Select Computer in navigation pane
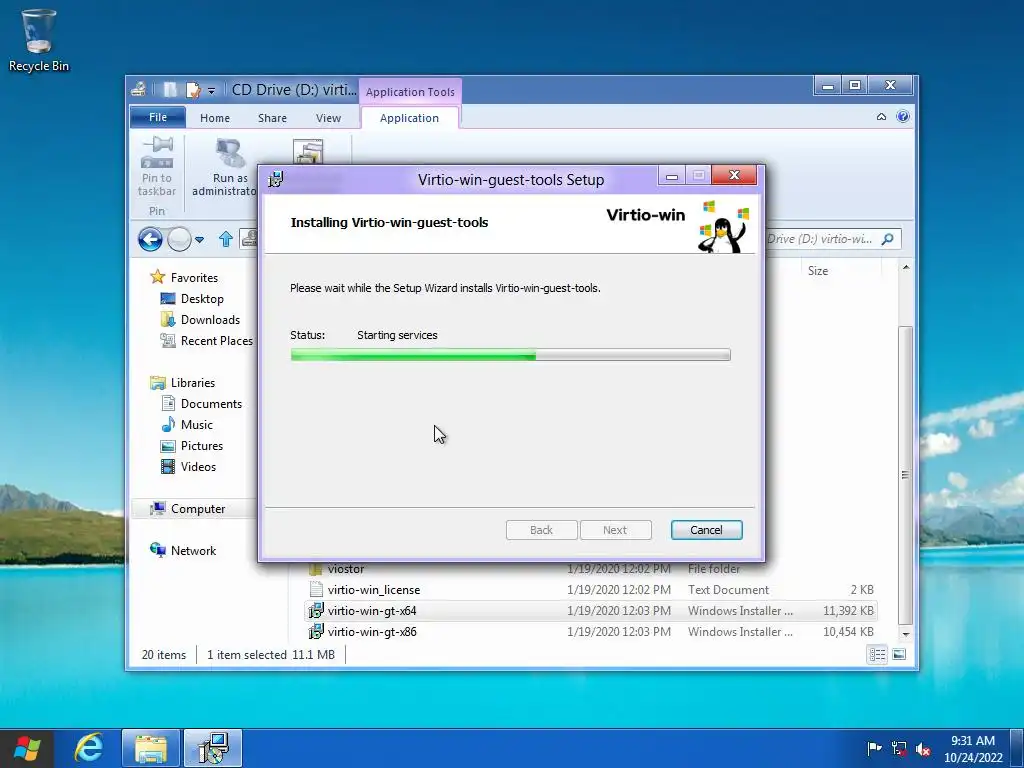 (197, 509)
